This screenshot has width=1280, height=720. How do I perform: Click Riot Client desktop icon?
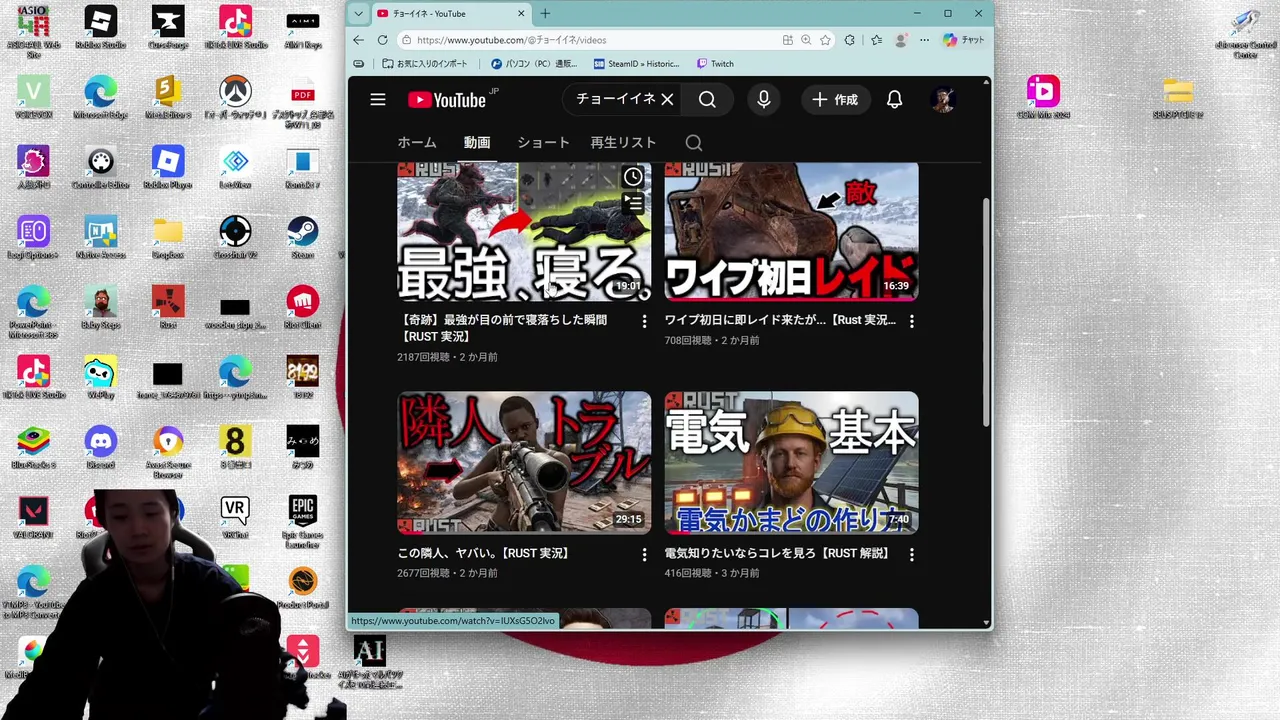click(x=302, y=308)
